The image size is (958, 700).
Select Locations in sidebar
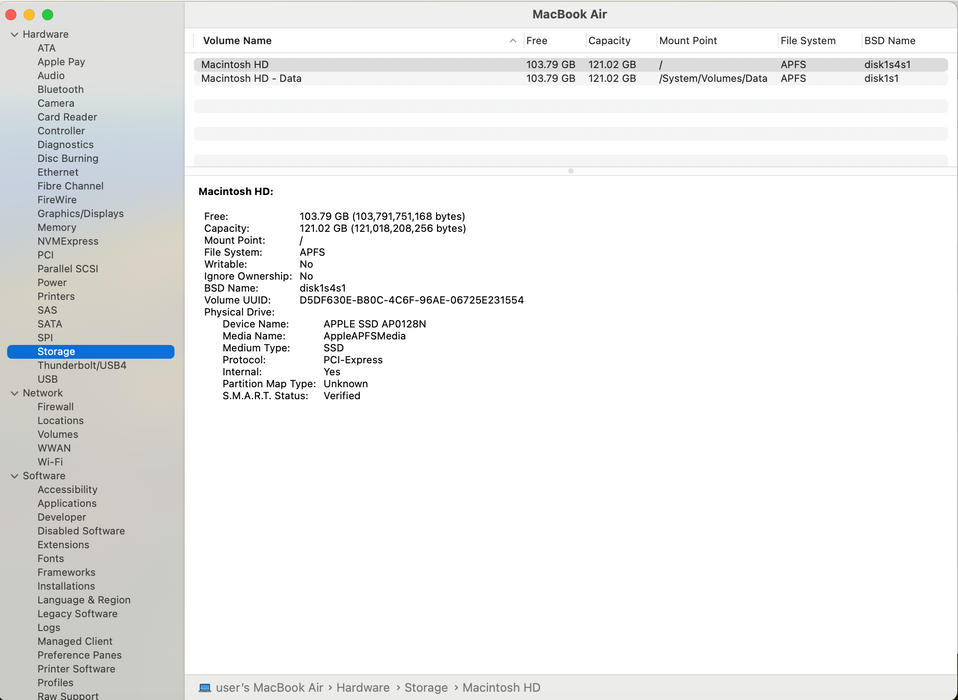click(60, 421)
